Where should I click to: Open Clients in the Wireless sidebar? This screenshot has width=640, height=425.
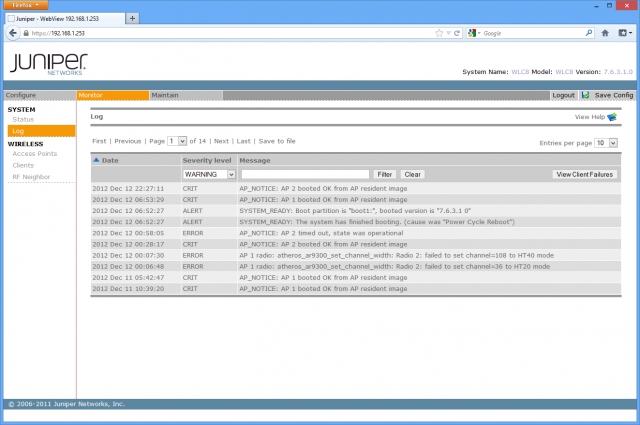[x=23, y=165]
